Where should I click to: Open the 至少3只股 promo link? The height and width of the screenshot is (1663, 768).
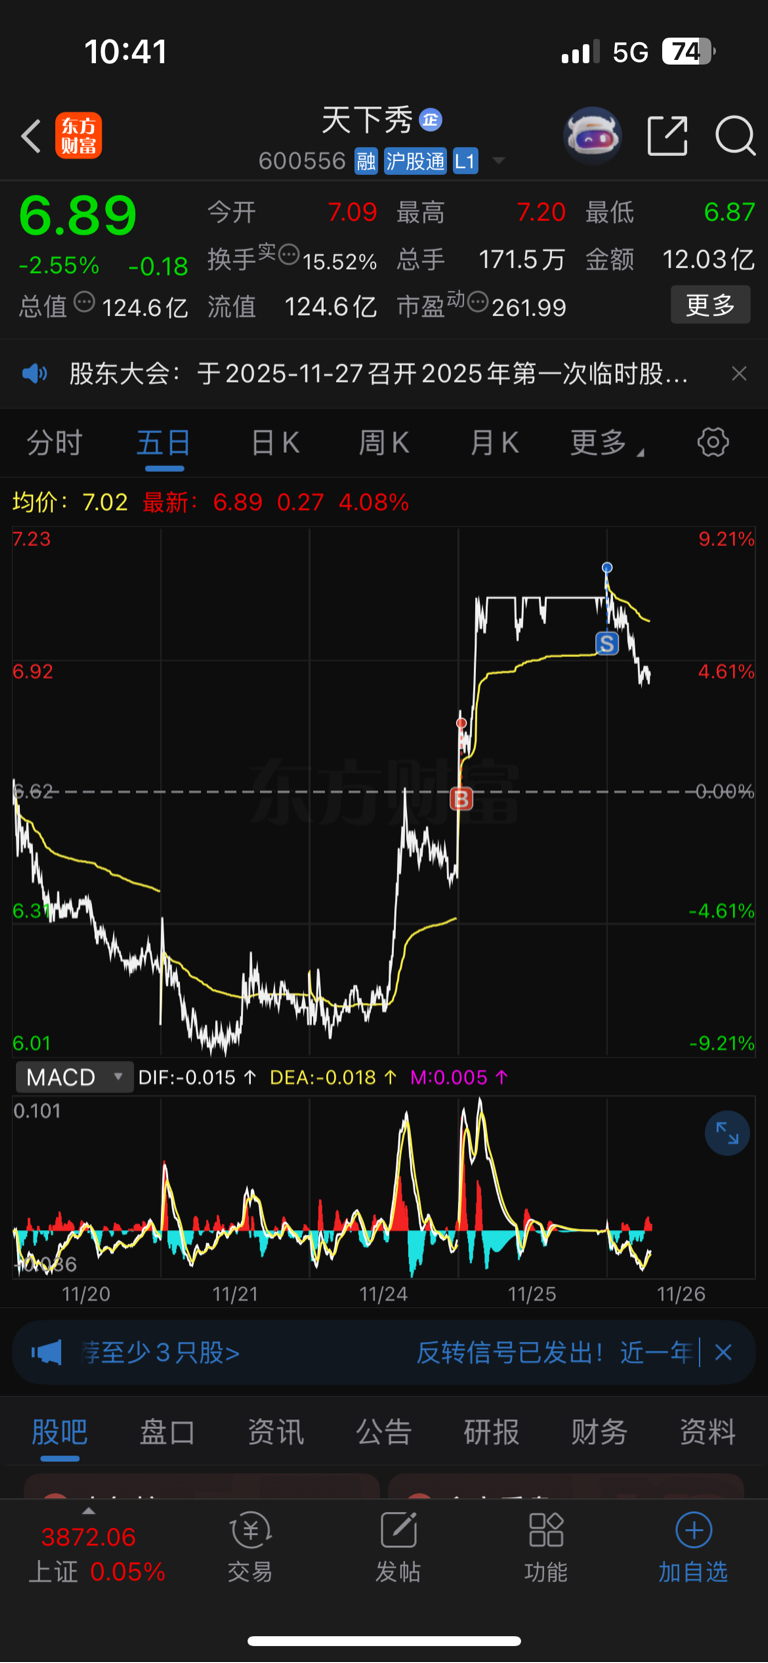click(160, 1353)
